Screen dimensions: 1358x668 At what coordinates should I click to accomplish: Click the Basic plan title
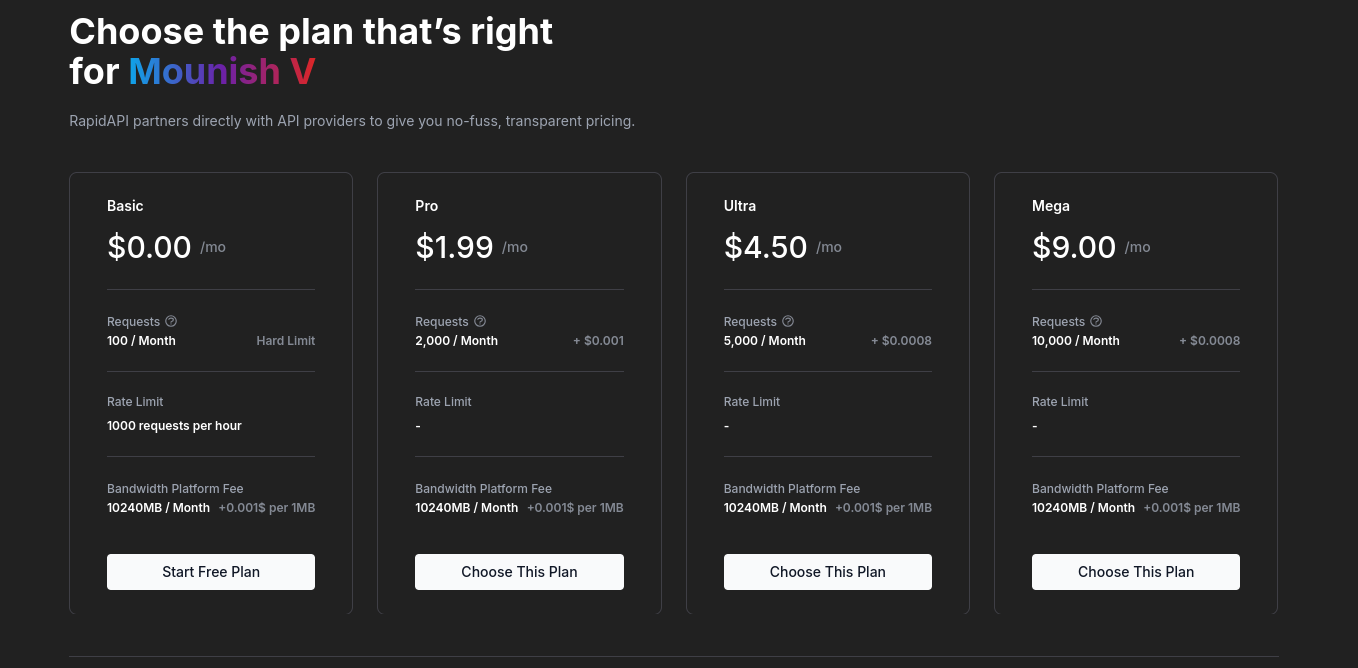[125, 206]
